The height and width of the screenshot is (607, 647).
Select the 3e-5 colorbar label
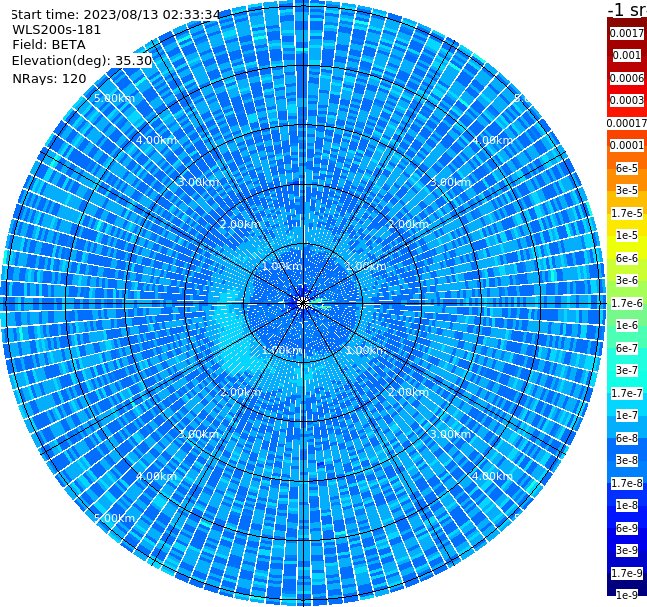click(x=627, y=190)
